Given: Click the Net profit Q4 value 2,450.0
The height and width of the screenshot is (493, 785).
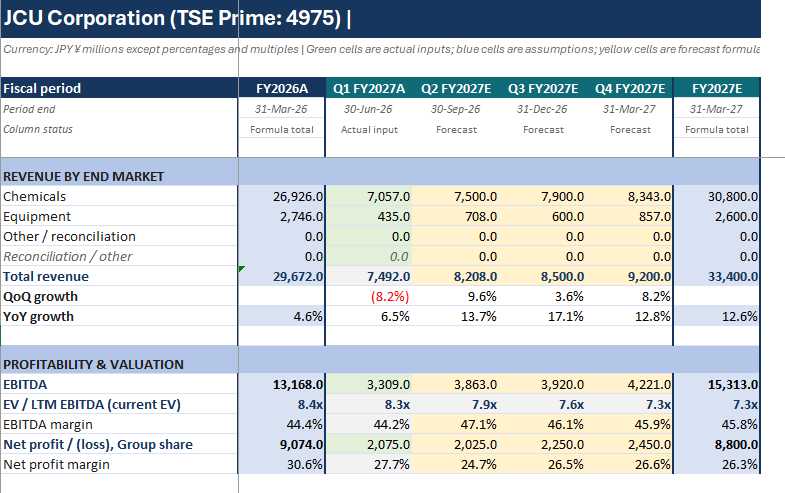Looking at the screenshot, I should (630, 444).
